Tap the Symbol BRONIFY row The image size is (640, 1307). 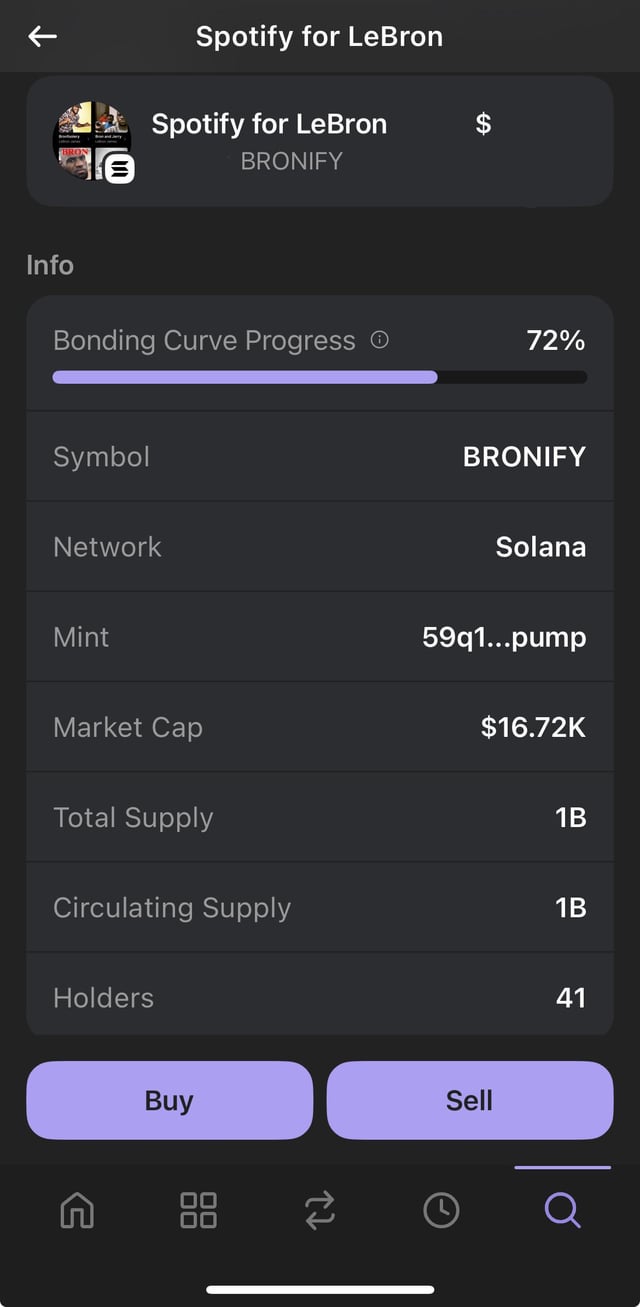(320, 457)
